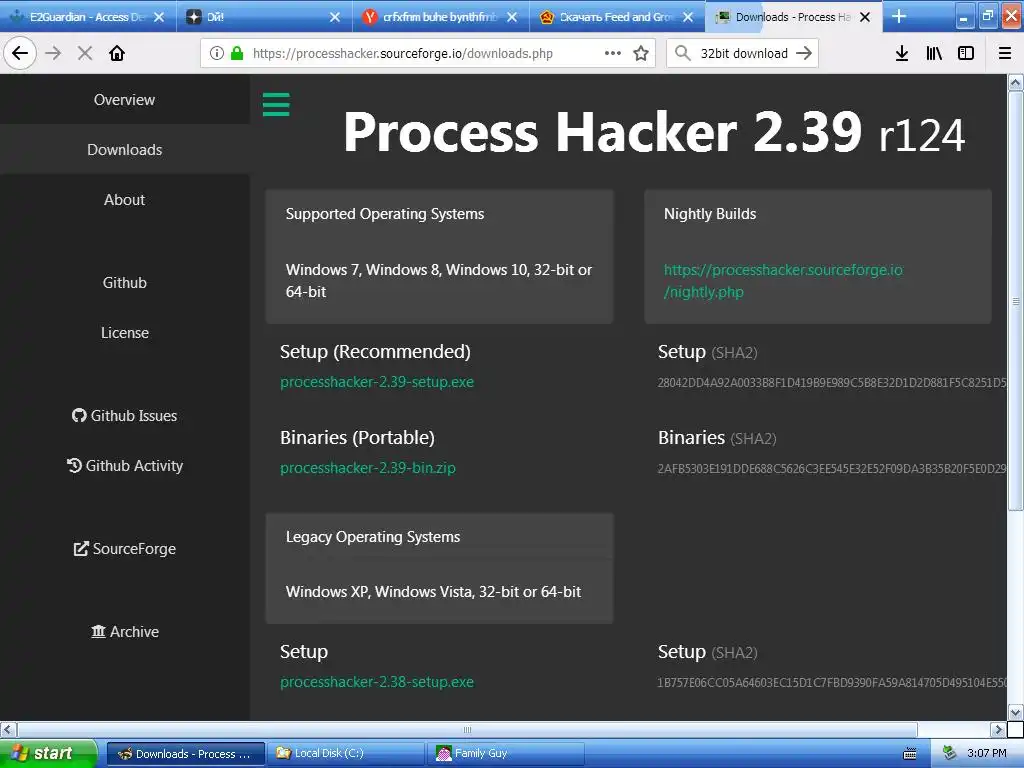This screenshot has height=768, width=1024.
Task: Open a new tab with plus button
Action: 899,16
